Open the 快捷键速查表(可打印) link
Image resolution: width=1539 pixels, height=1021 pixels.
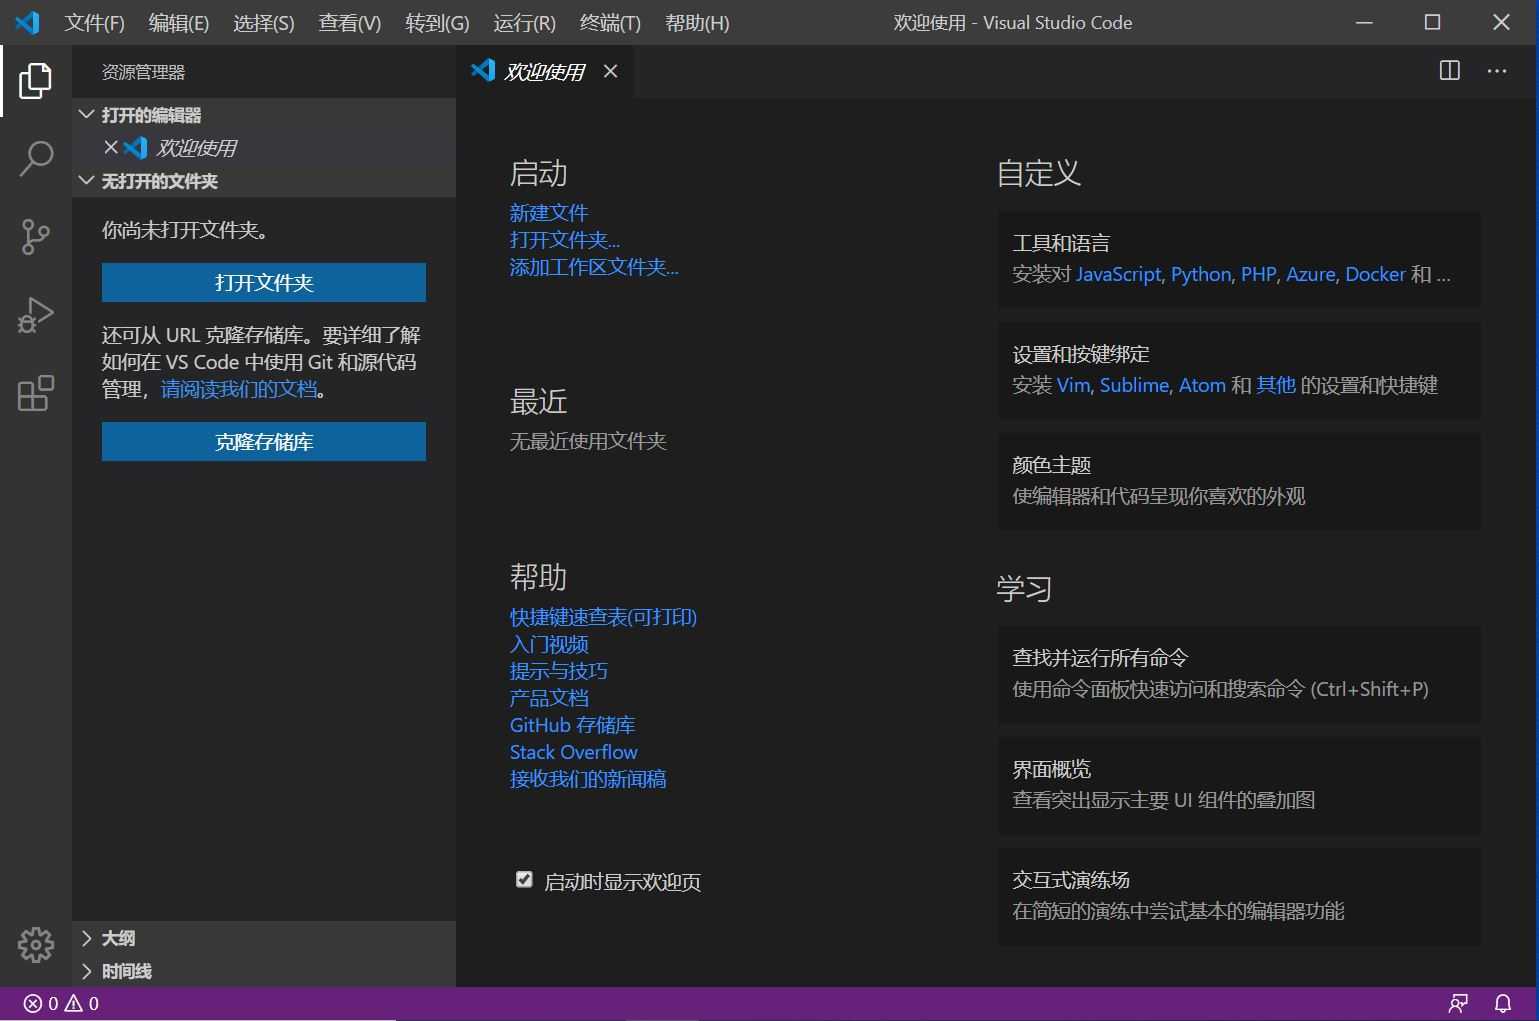coord(603,617)
